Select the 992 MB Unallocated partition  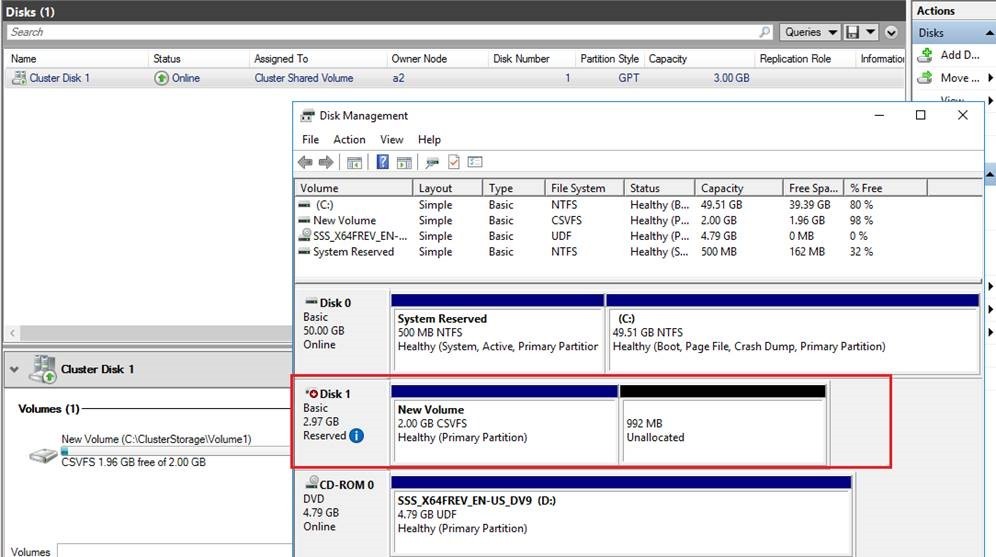point(722,430)
